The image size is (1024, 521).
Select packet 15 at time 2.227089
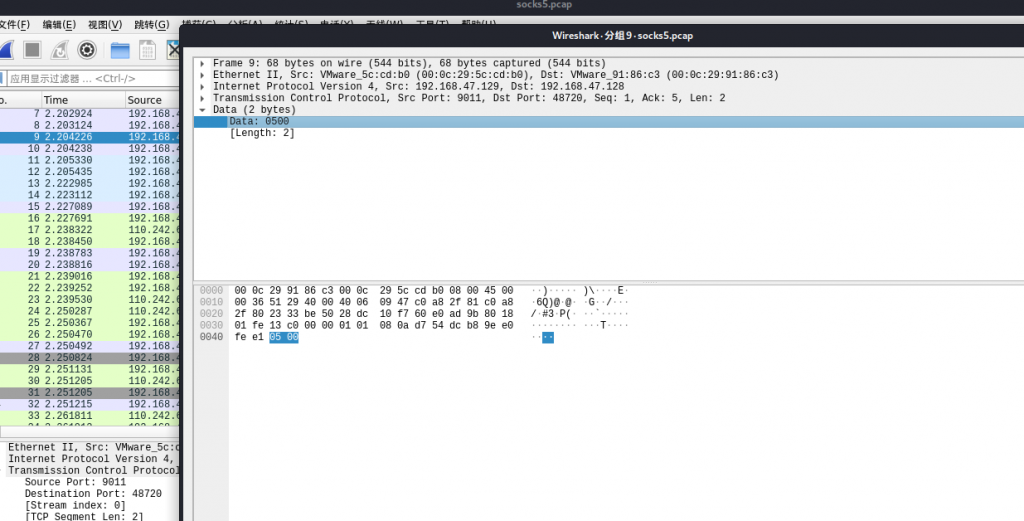coord(89,206)
